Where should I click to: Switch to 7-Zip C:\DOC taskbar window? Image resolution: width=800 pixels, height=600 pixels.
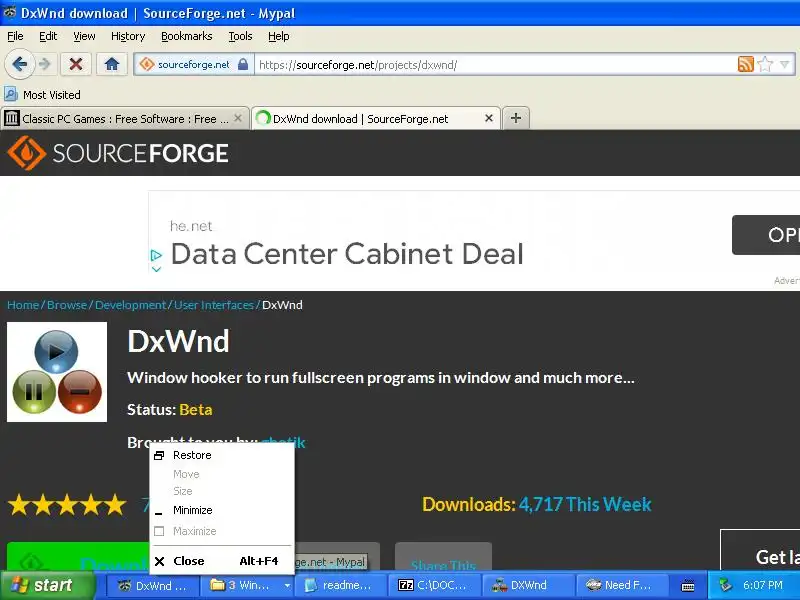(433, 586)
